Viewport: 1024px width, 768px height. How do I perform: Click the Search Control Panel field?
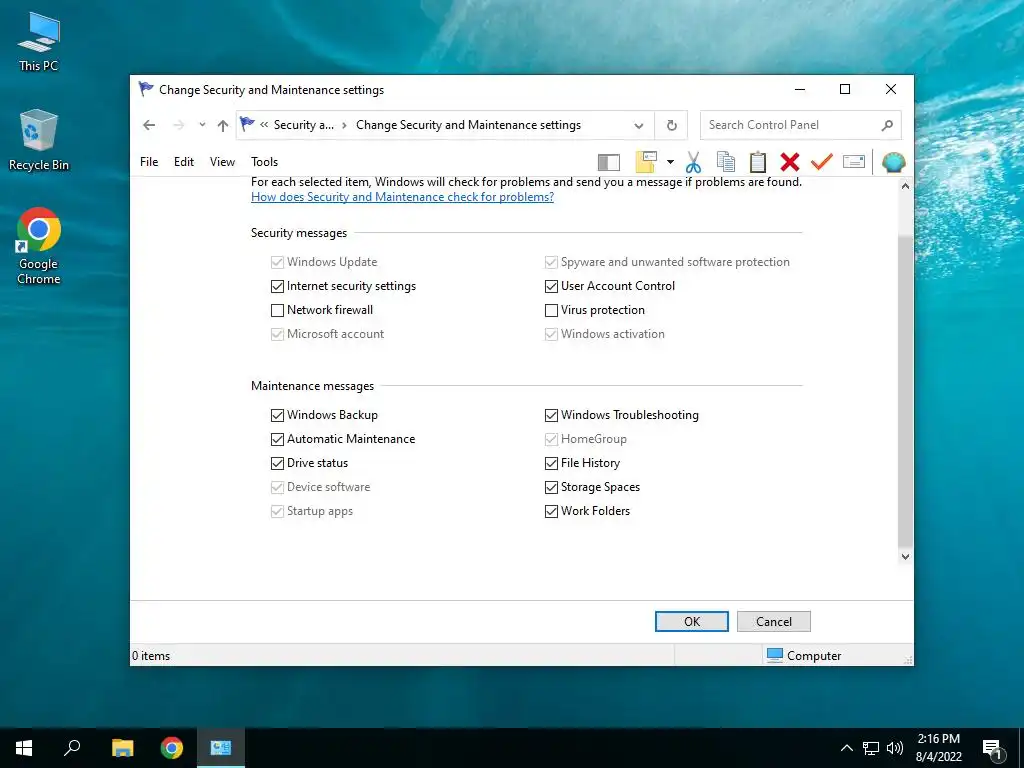(801, 125)
